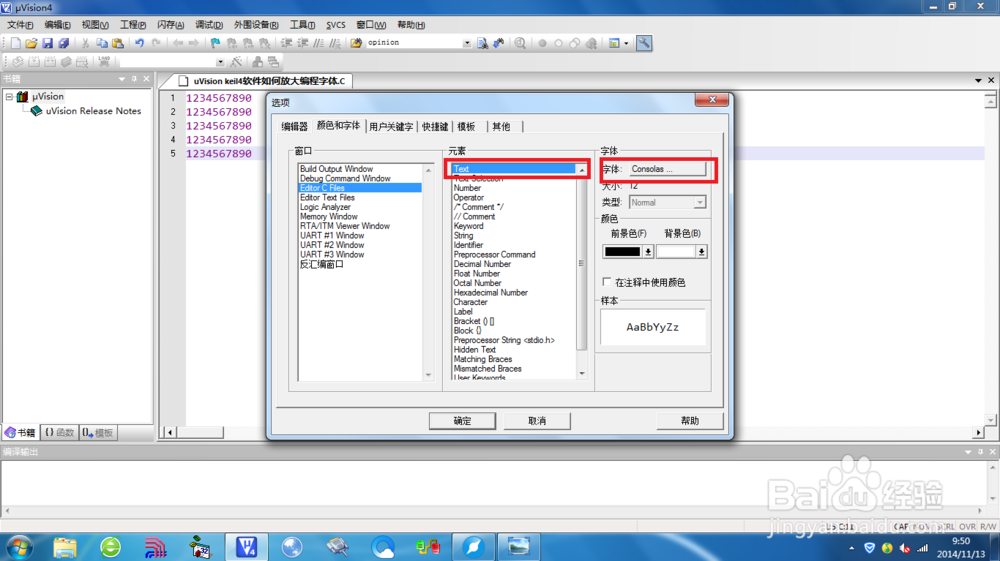This screenshot has height=561, width=1000.
Task: Click the 取消 button
Action: pyautogui.click(x=537, y=421)
